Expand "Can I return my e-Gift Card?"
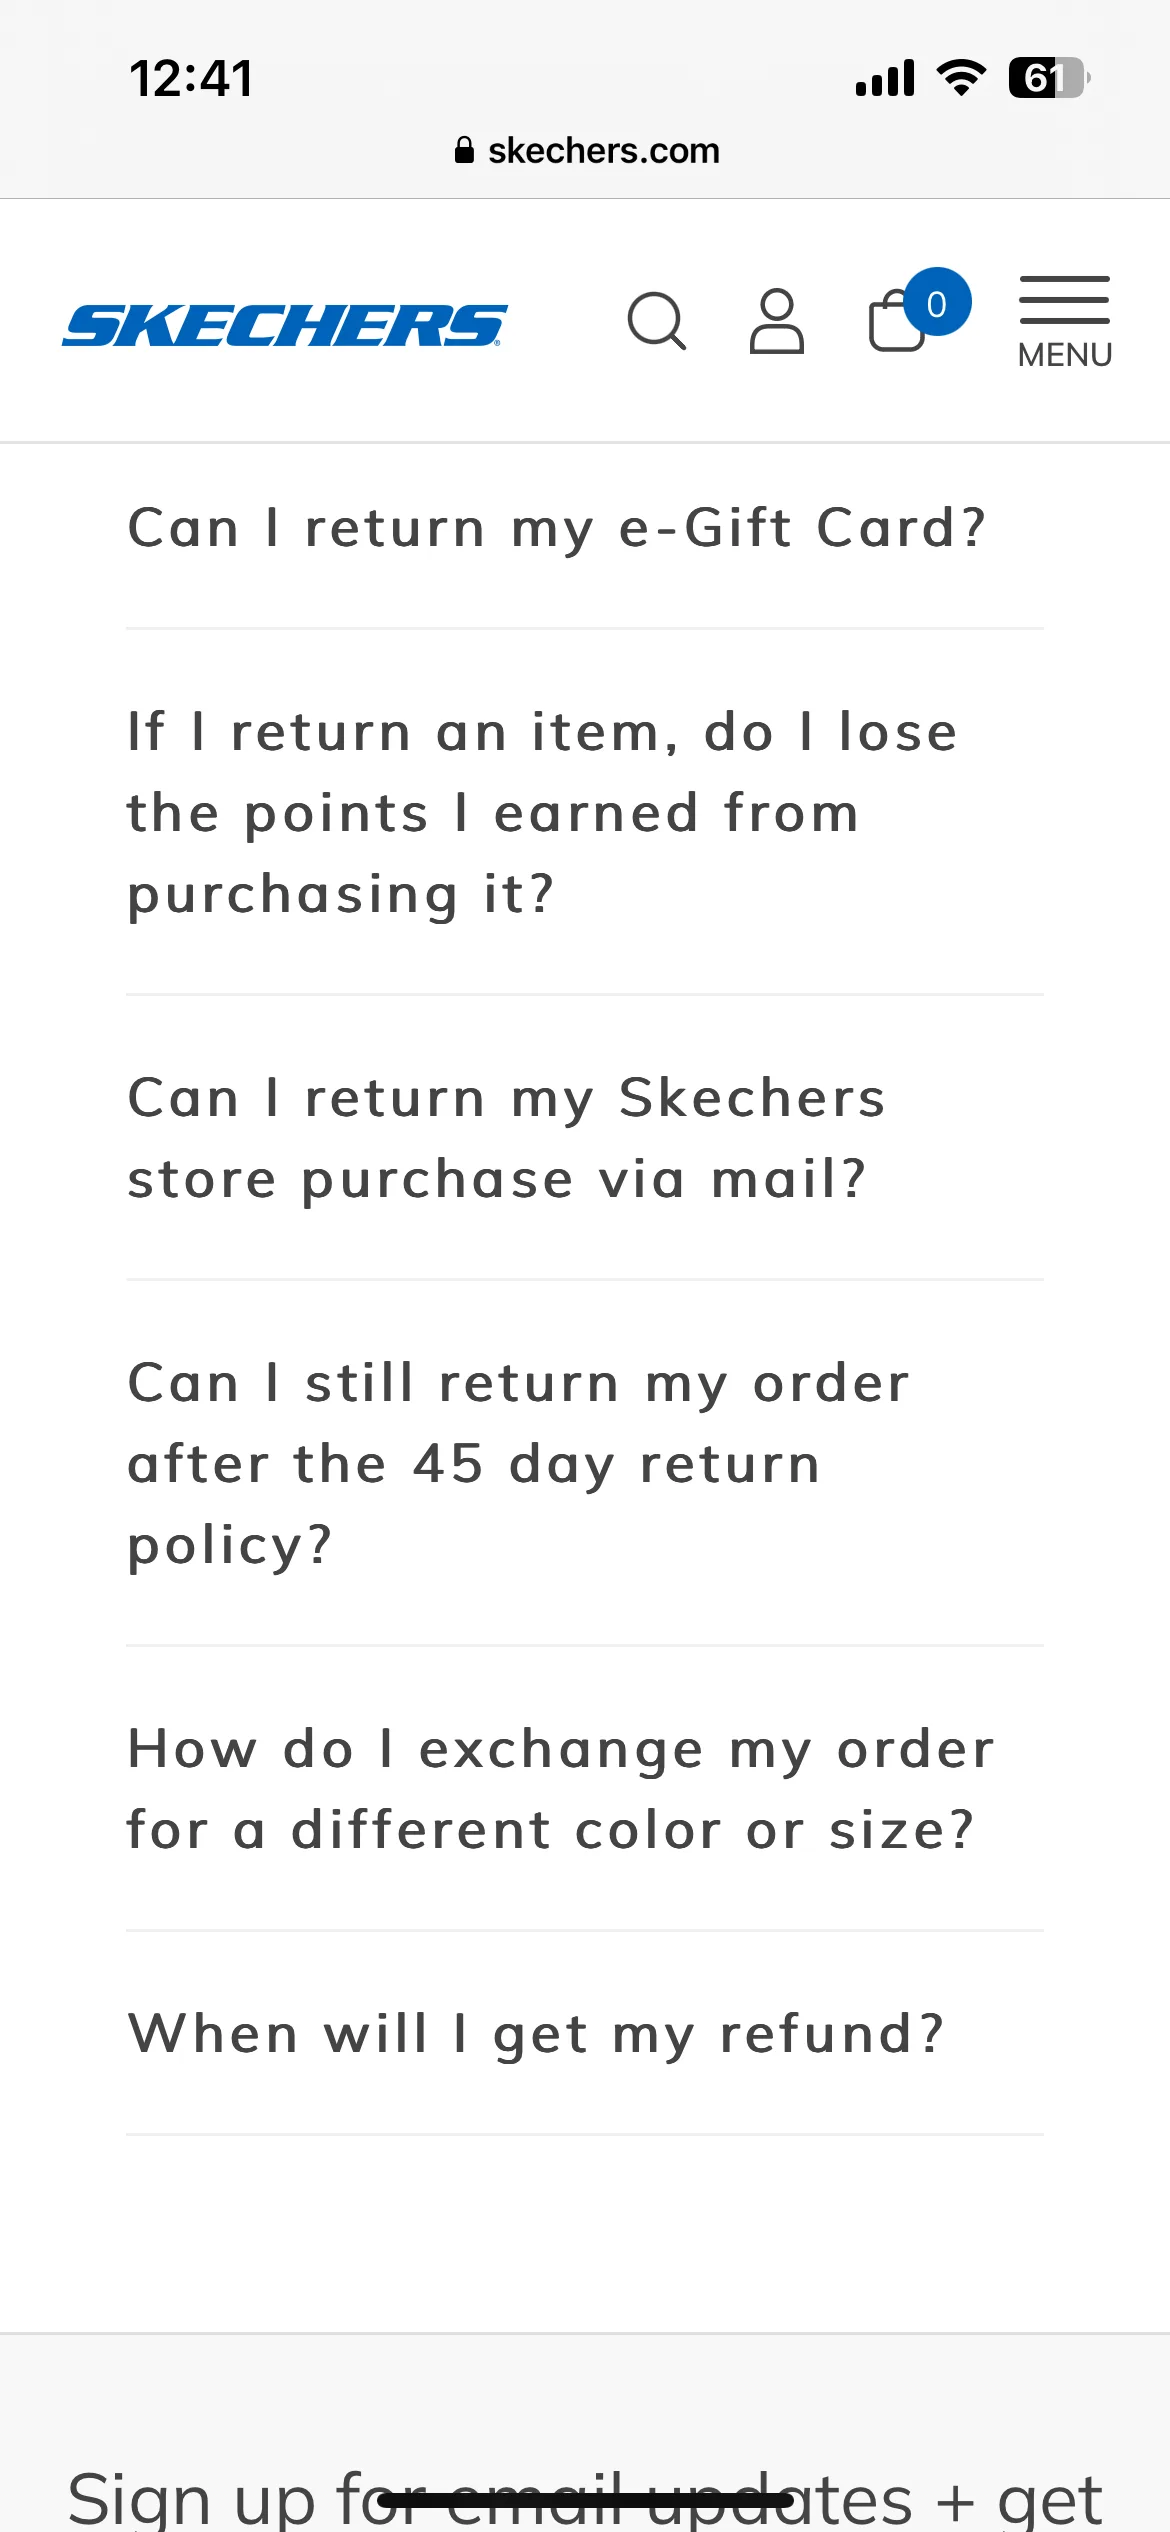Image resolution: width=1170 pixels, height=2532 pixels. 585,527
